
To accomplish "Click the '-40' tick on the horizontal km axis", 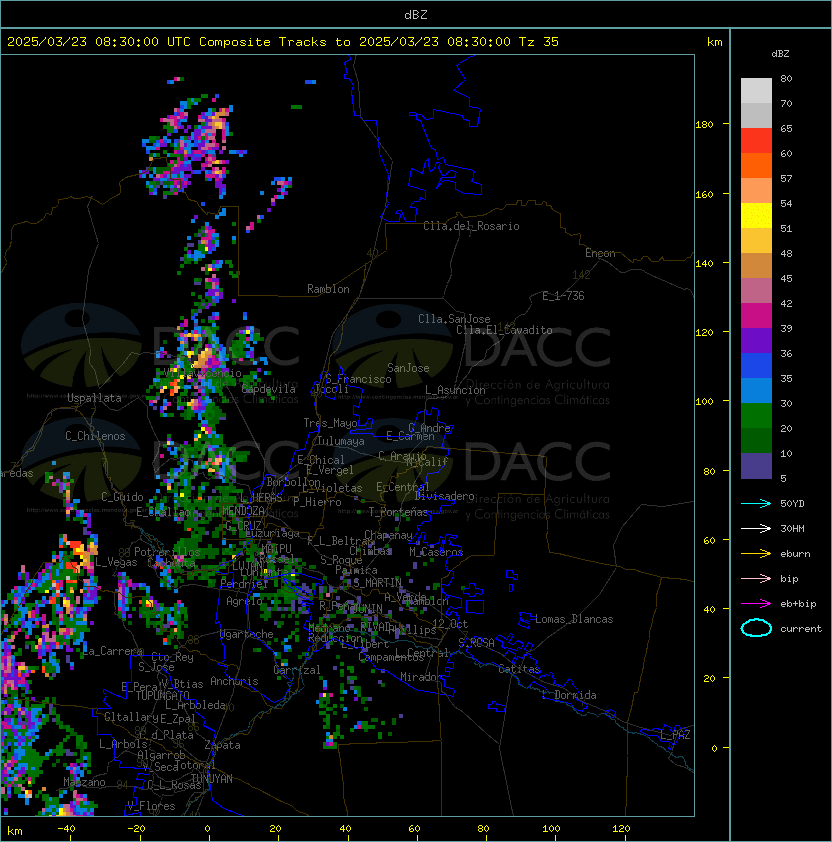I will coord(66,829).
